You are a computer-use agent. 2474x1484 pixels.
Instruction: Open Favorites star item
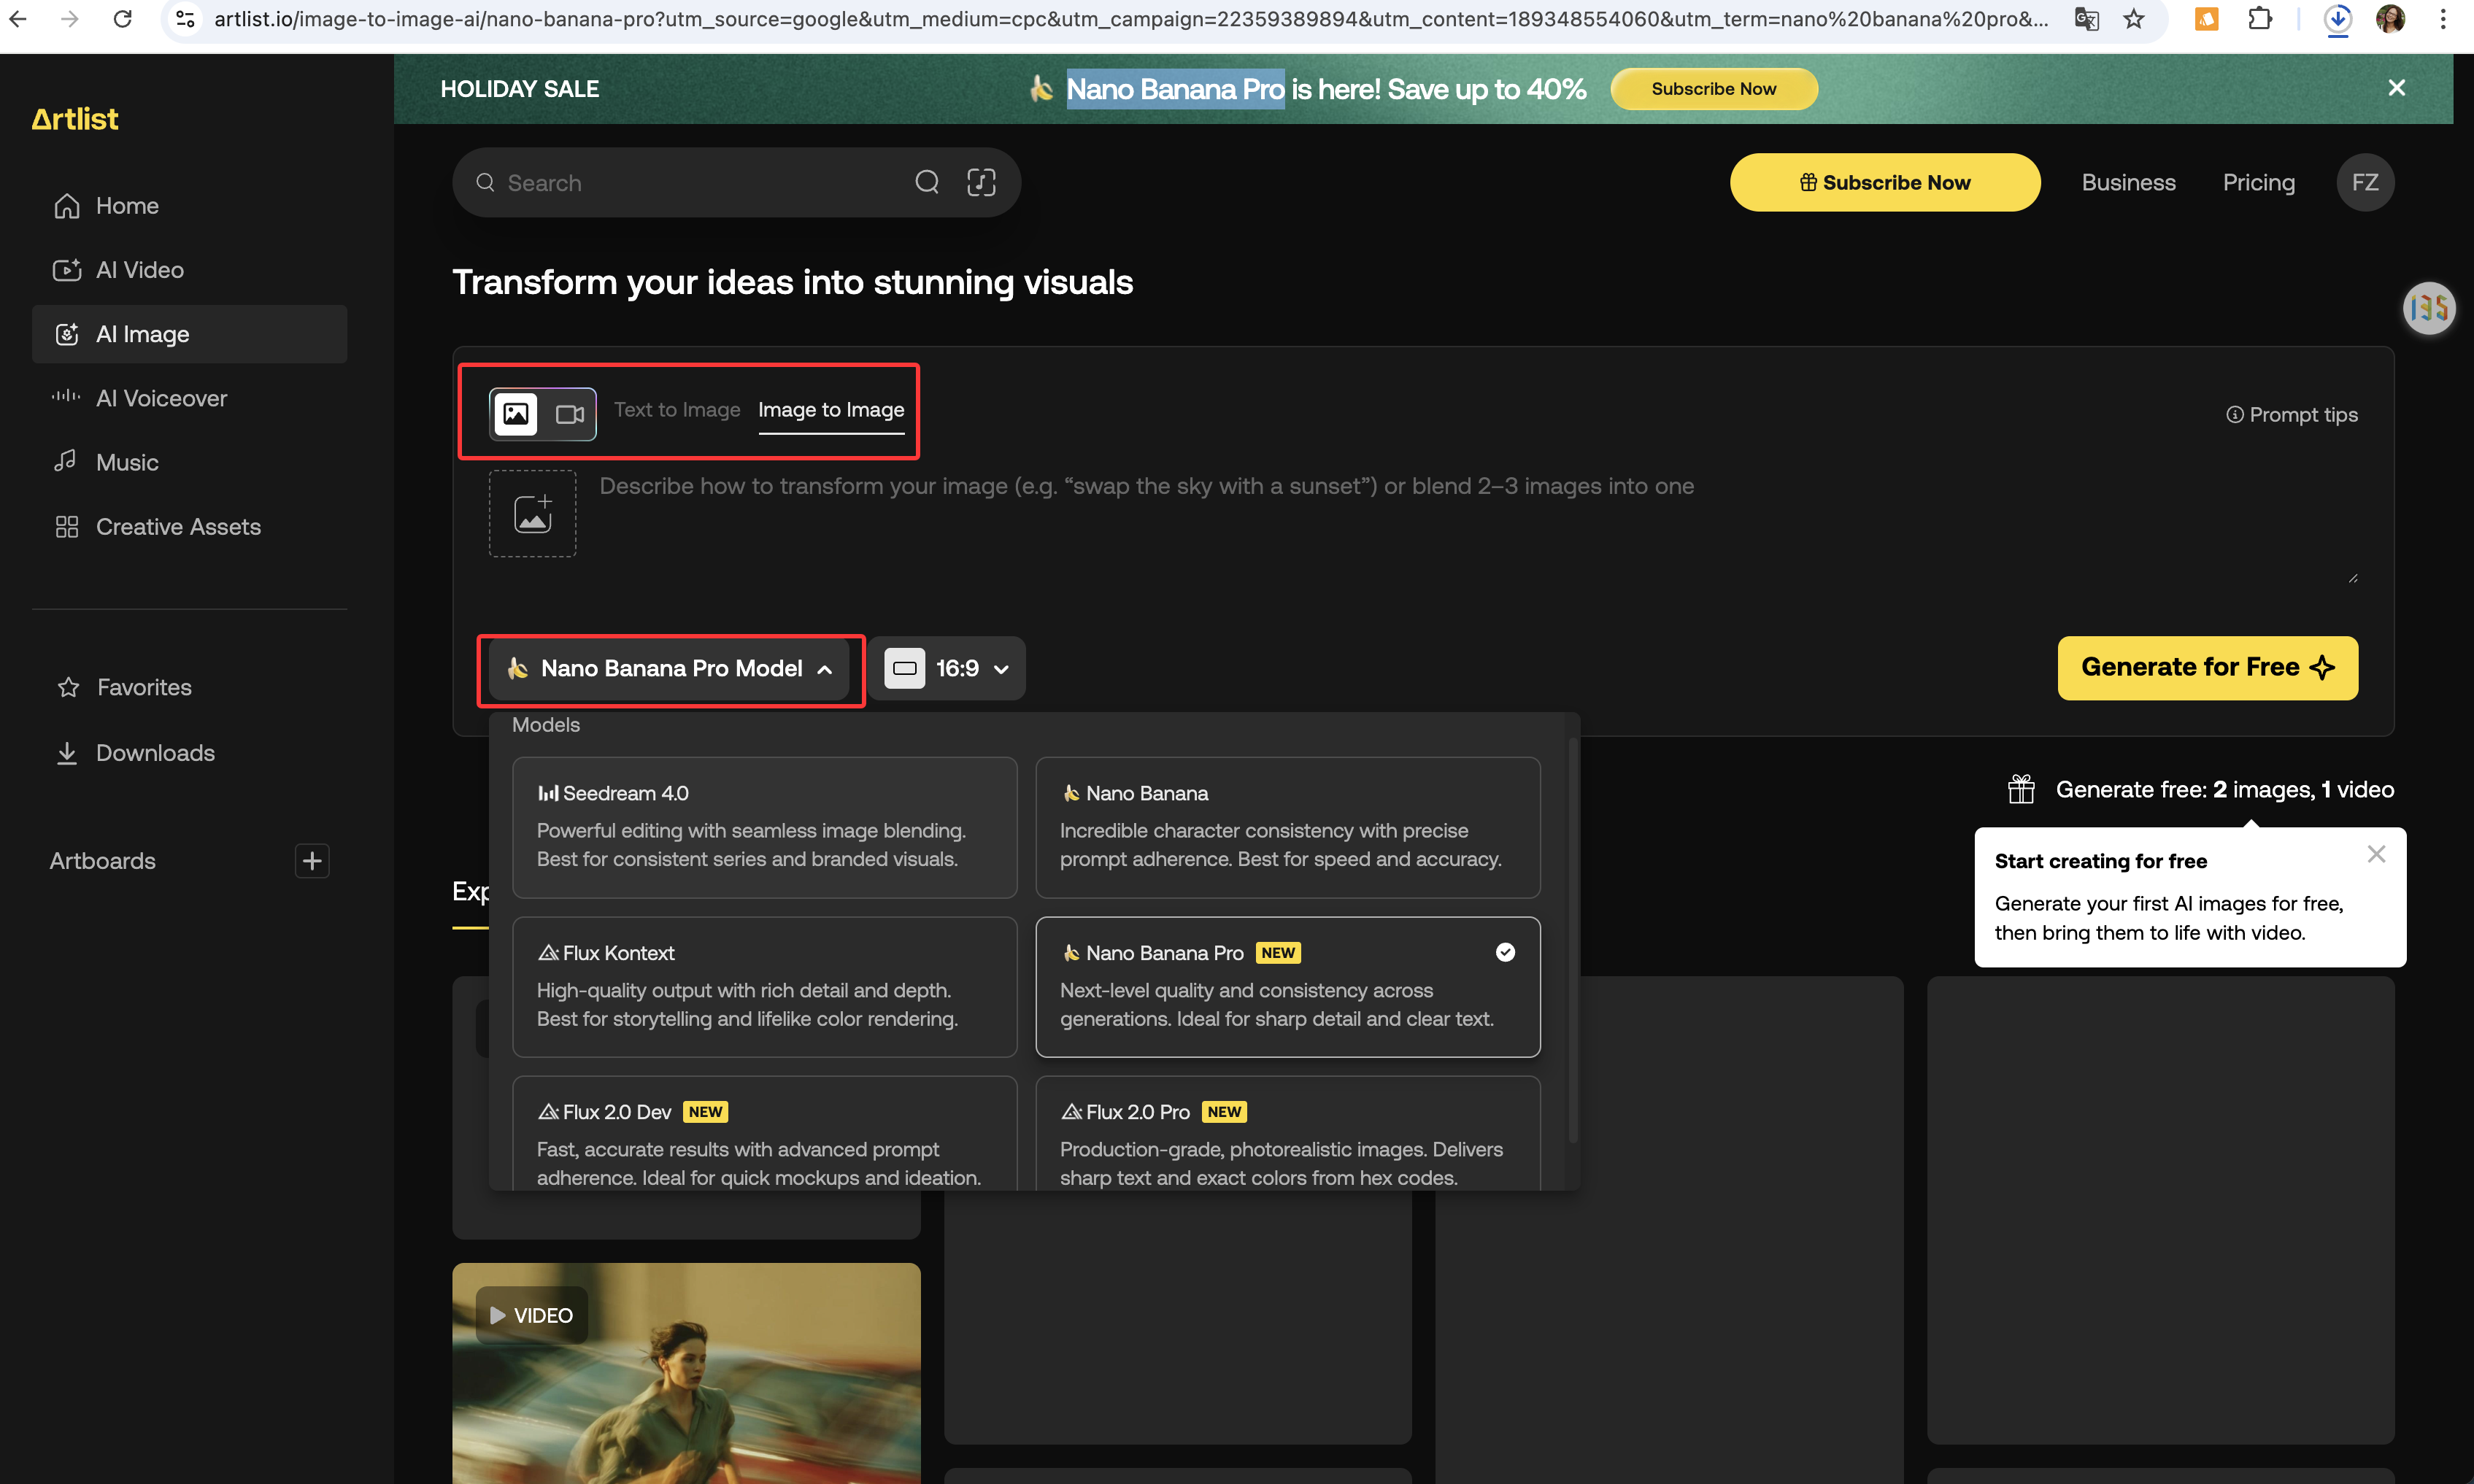click(x=144, y=687)
